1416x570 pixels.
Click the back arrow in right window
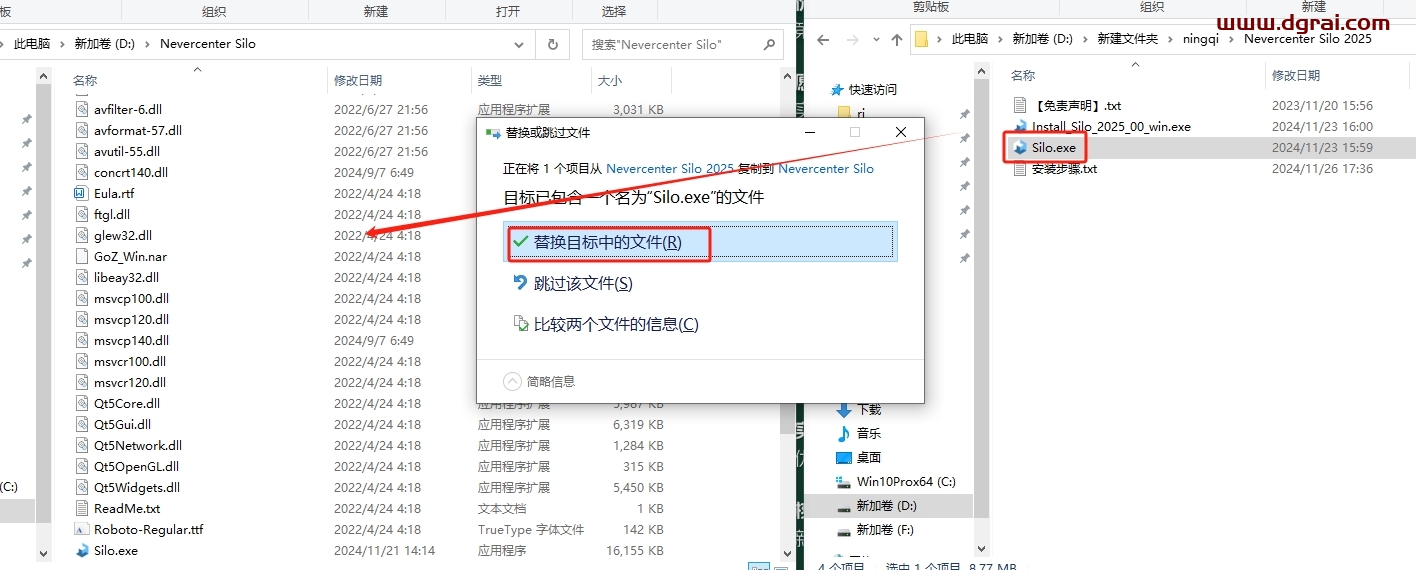[823, 39]
